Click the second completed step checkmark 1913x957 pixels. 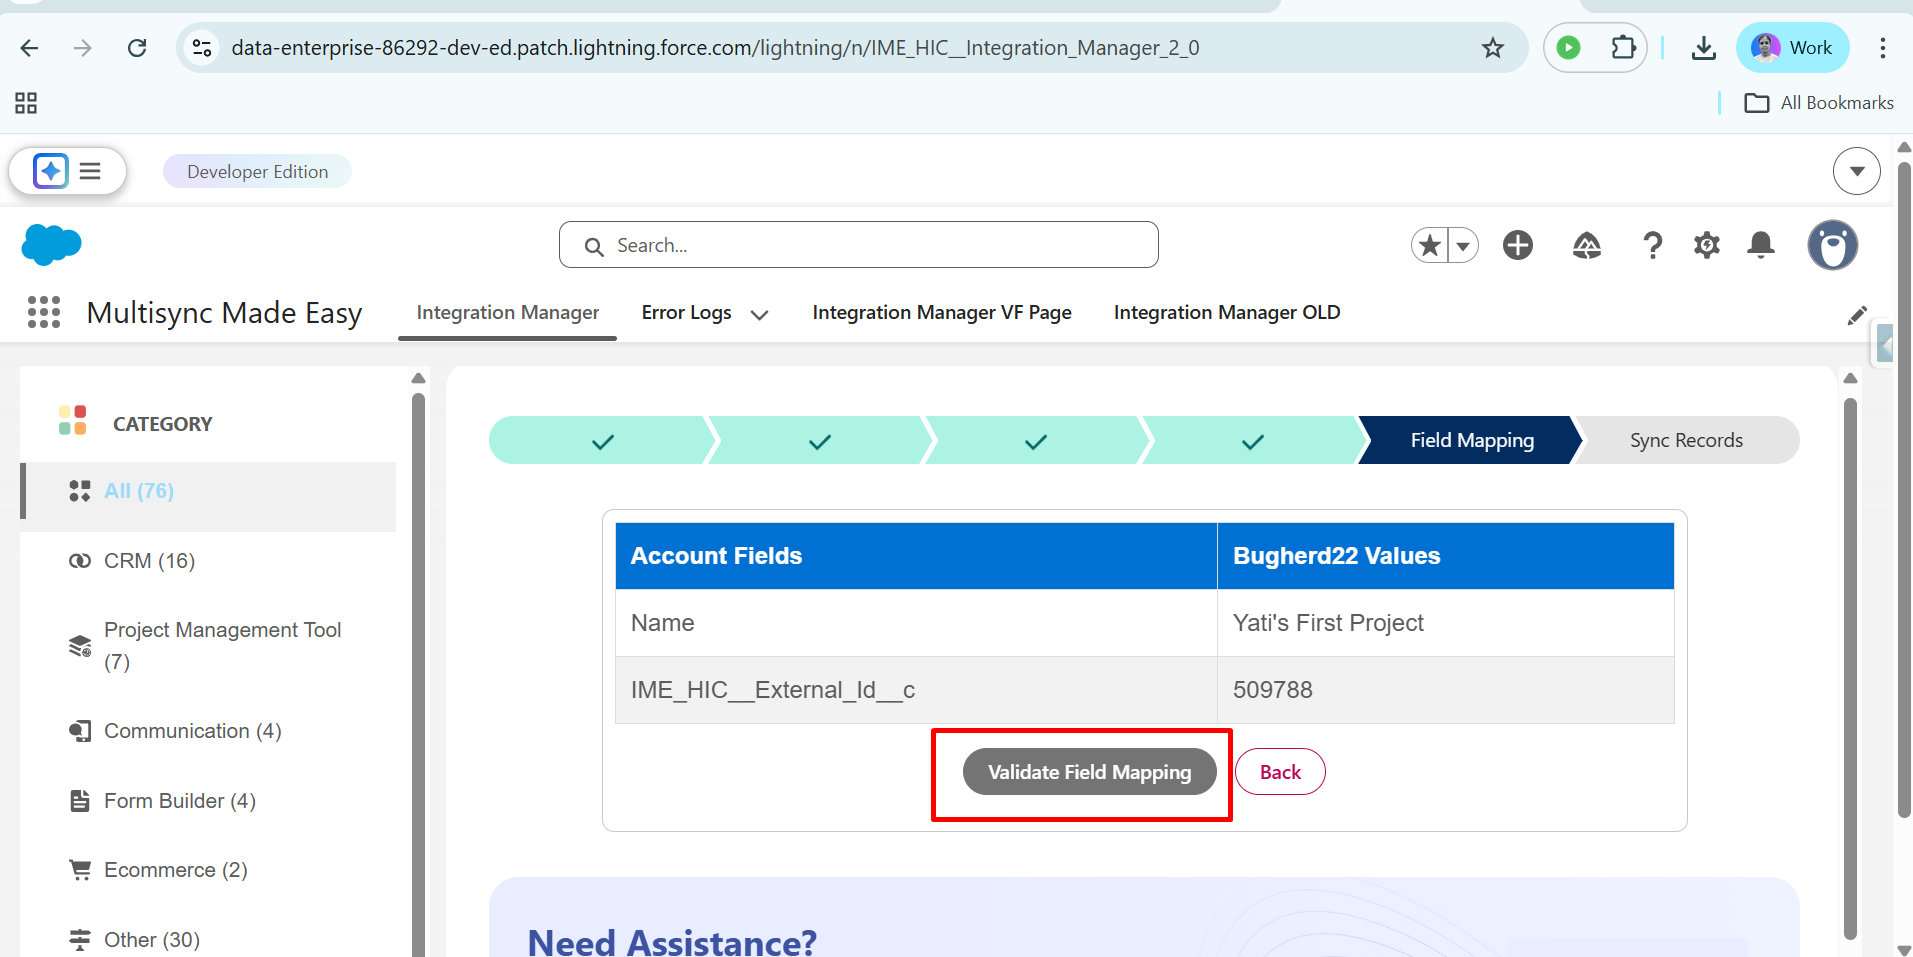tap(820, 441)
